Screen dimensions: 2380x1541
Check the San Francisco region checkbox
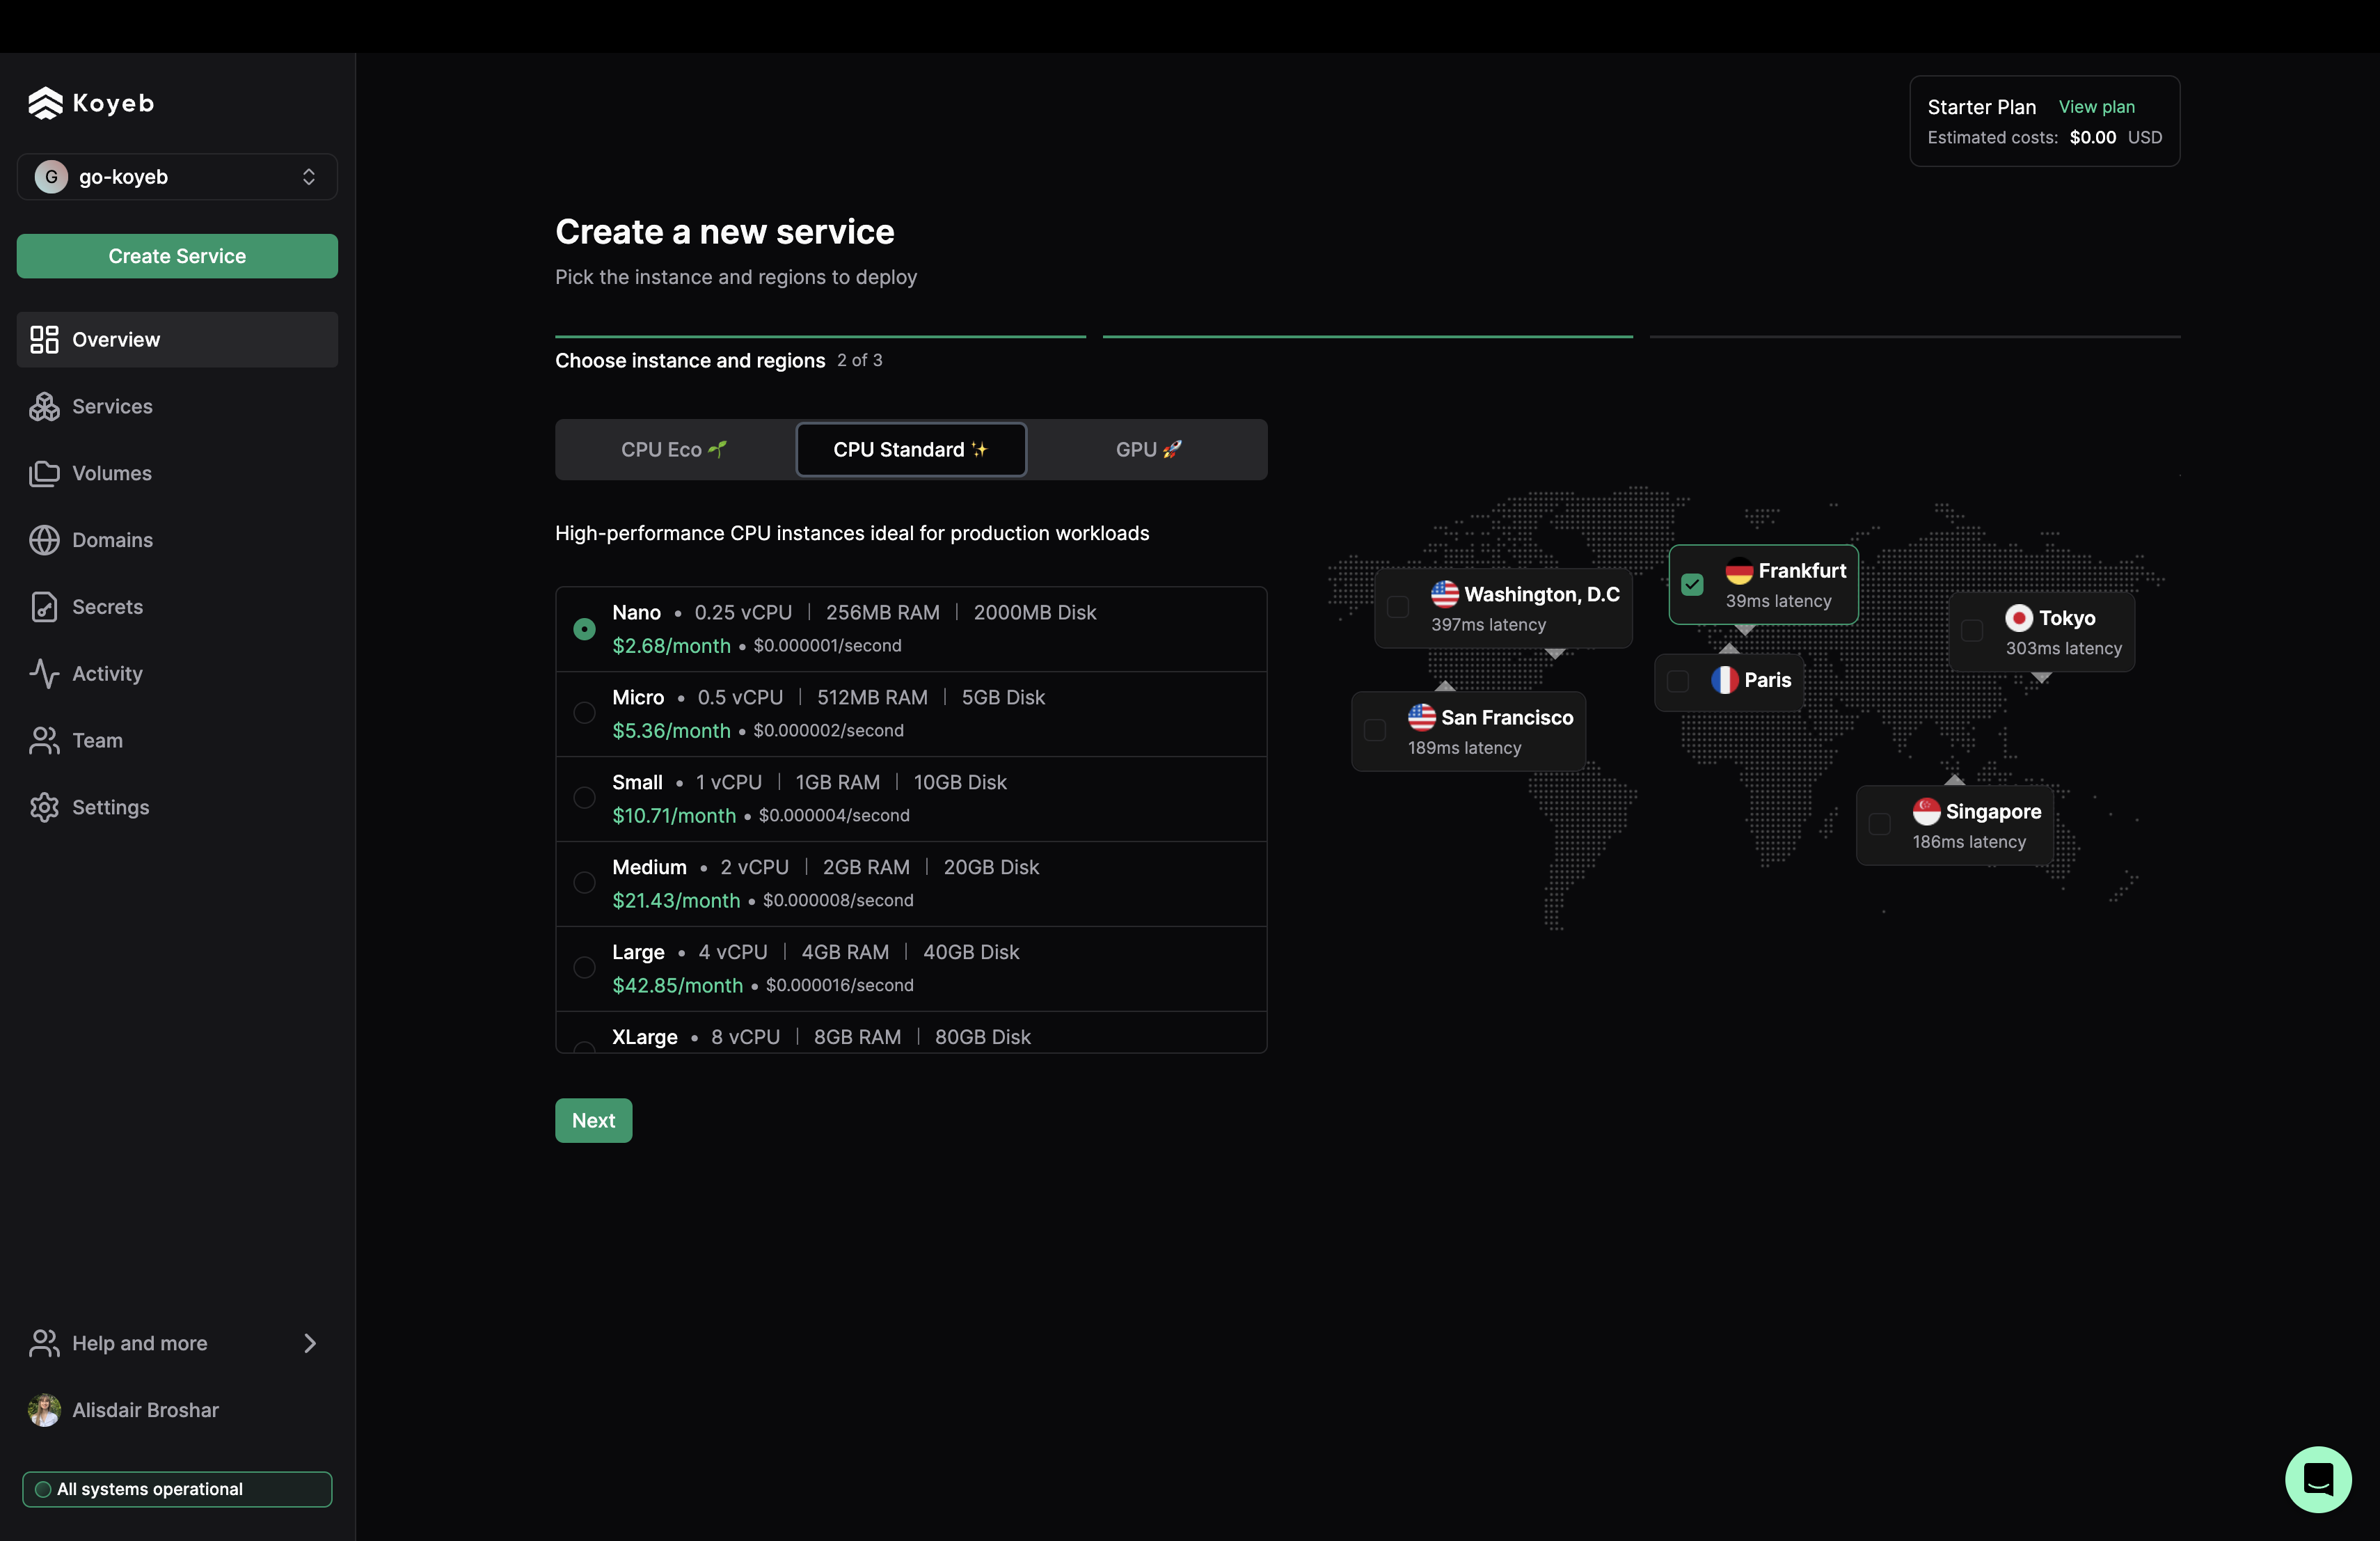tap(1375, 730)
